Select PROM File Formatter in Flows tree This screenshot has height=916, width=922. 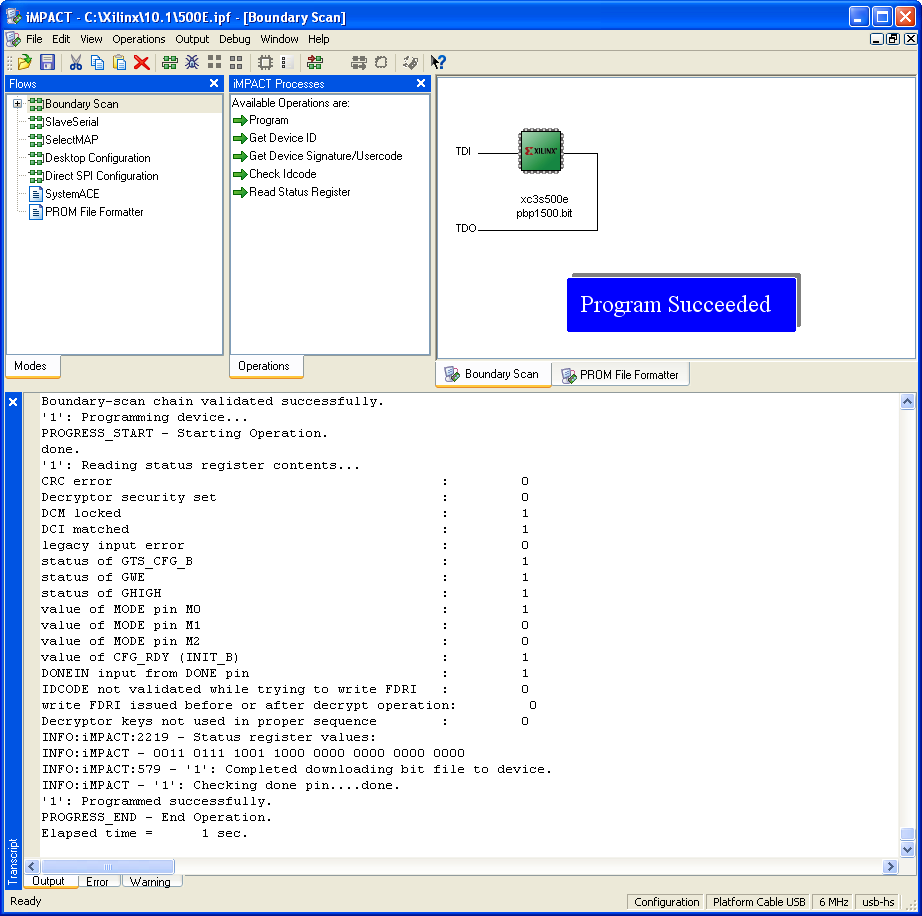[x=94, y=212]
